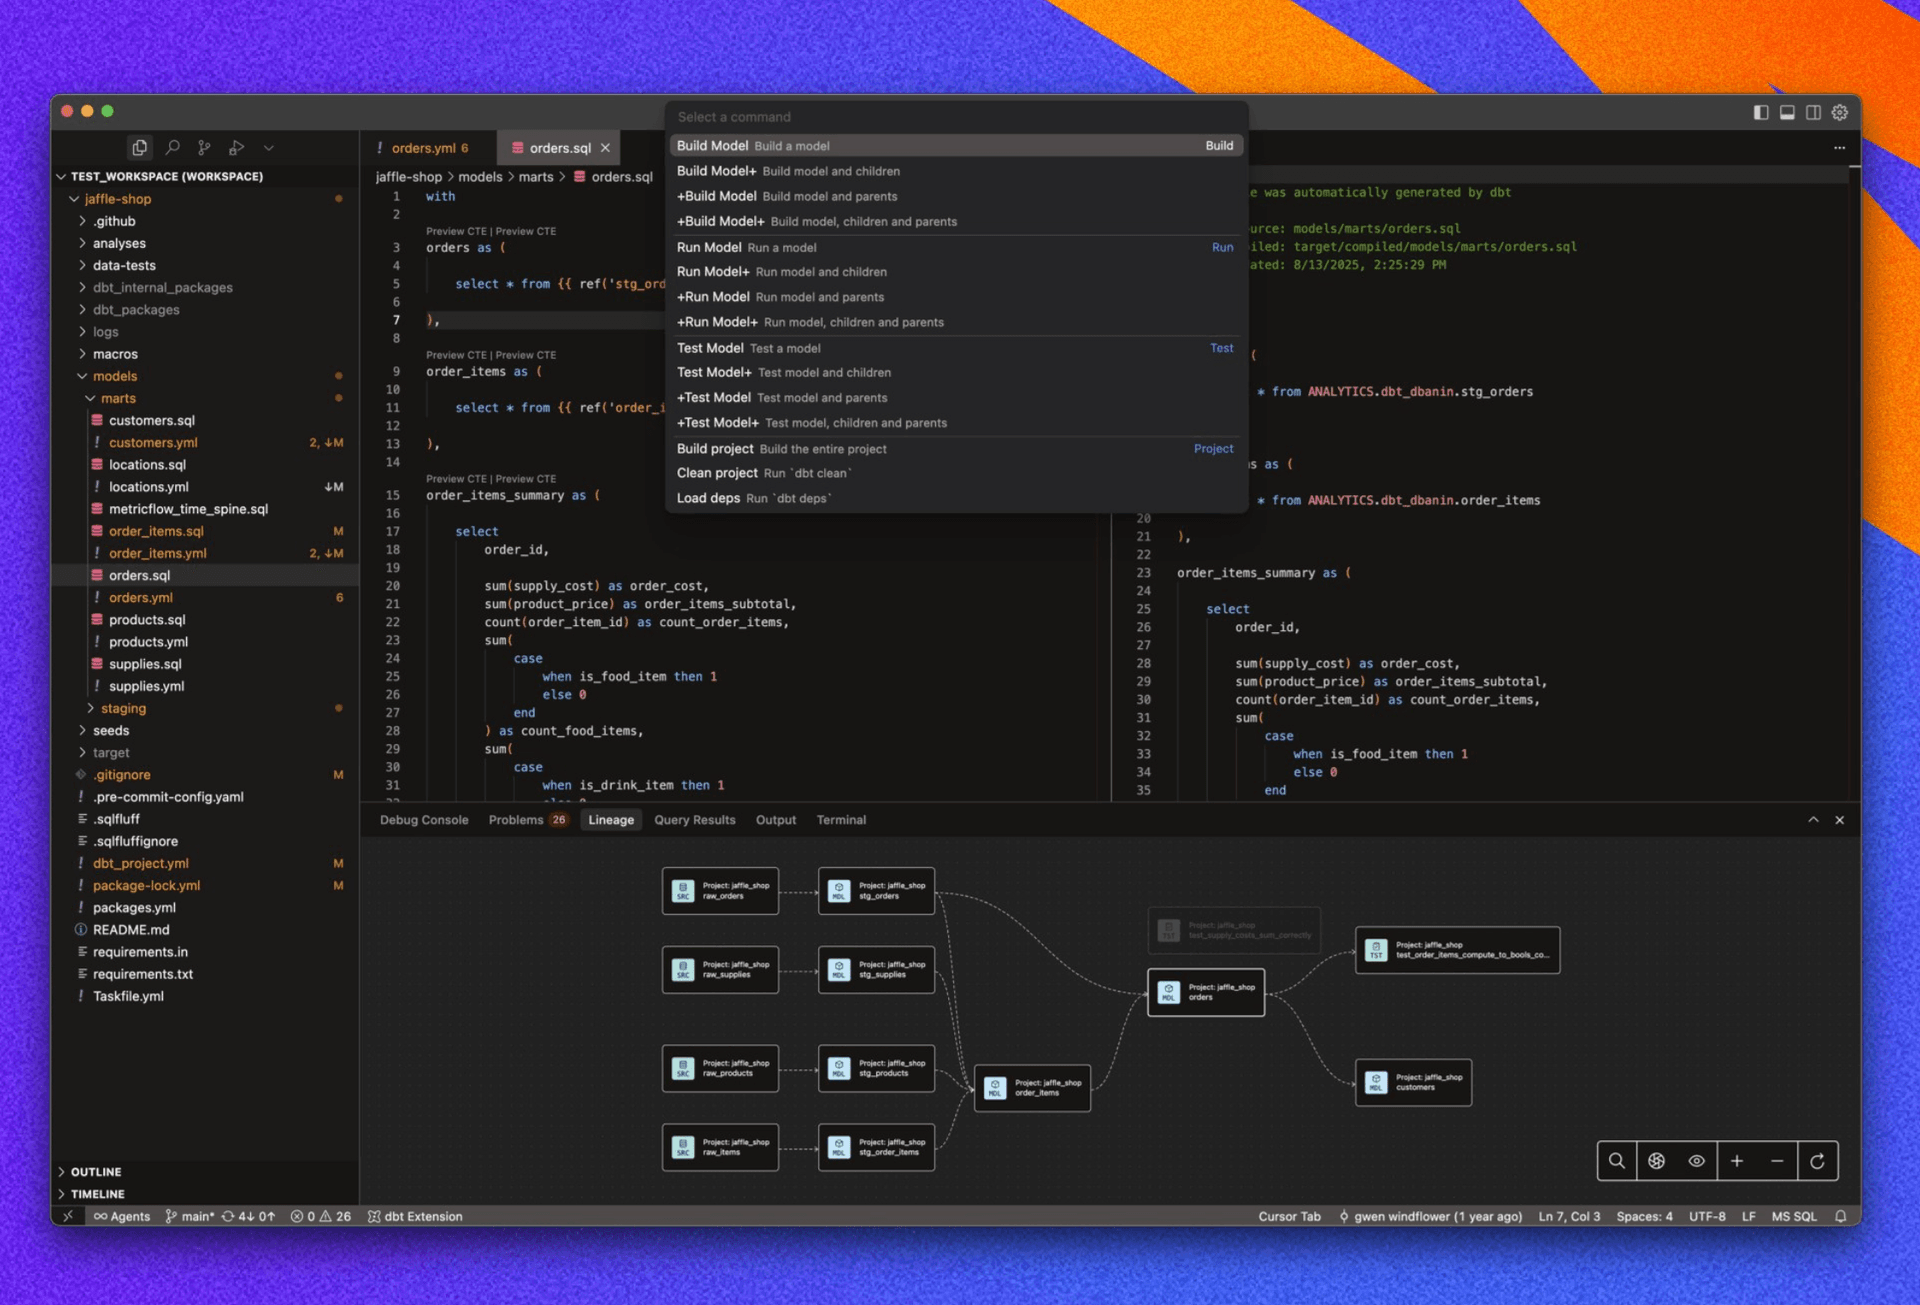Image resolution: width=1920 pixels, height=1305 pixels.
Task: Click Build project in the command list
Action: point(716,448)
